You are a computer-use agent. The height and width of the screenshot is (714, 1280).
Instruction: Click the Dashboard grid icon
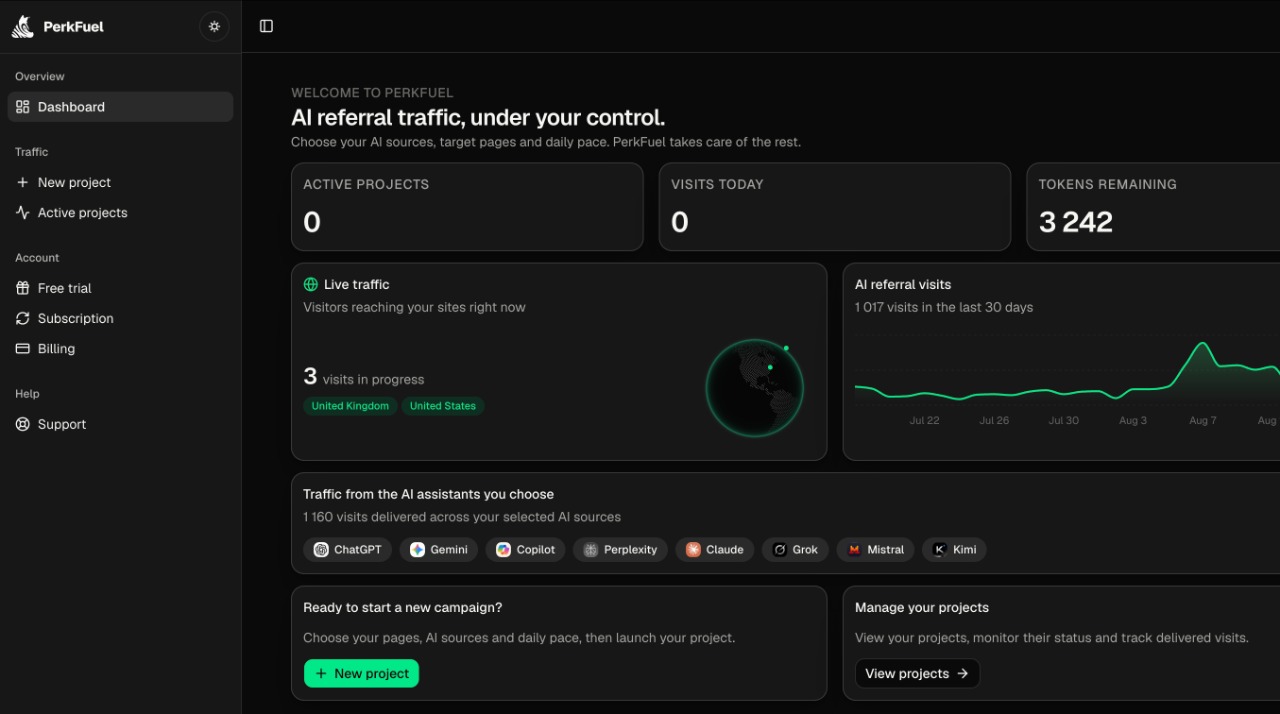(23, 107)
